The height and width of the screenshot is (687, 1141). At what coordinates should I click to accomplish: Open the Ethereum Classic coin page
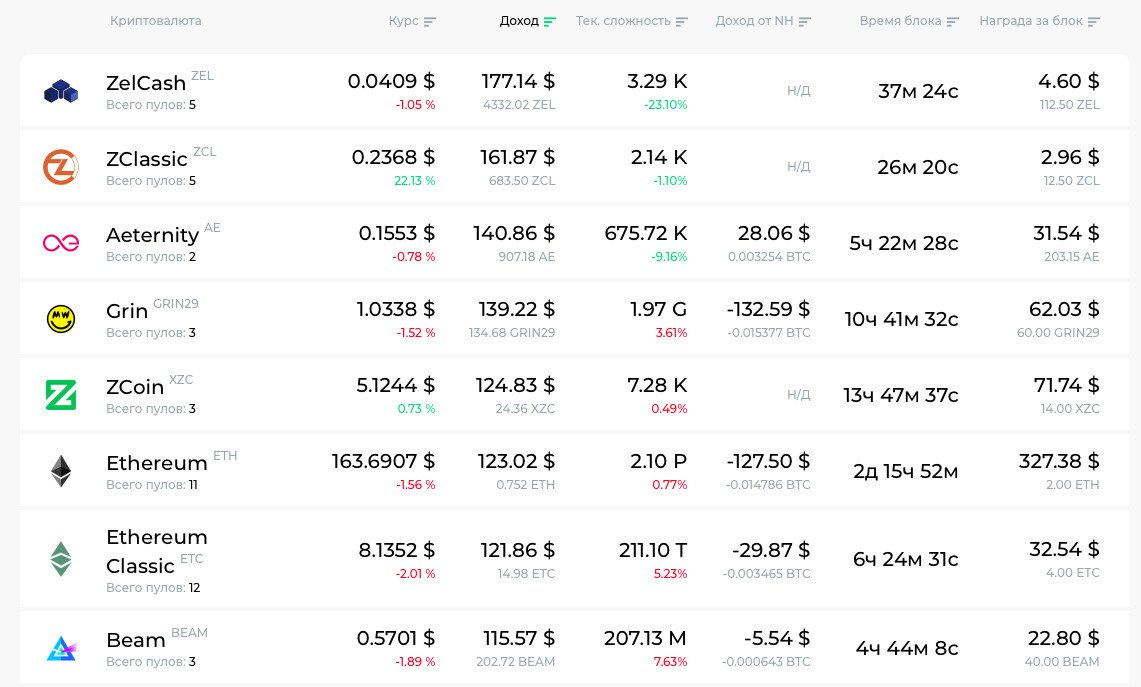[x=156, y=552]
